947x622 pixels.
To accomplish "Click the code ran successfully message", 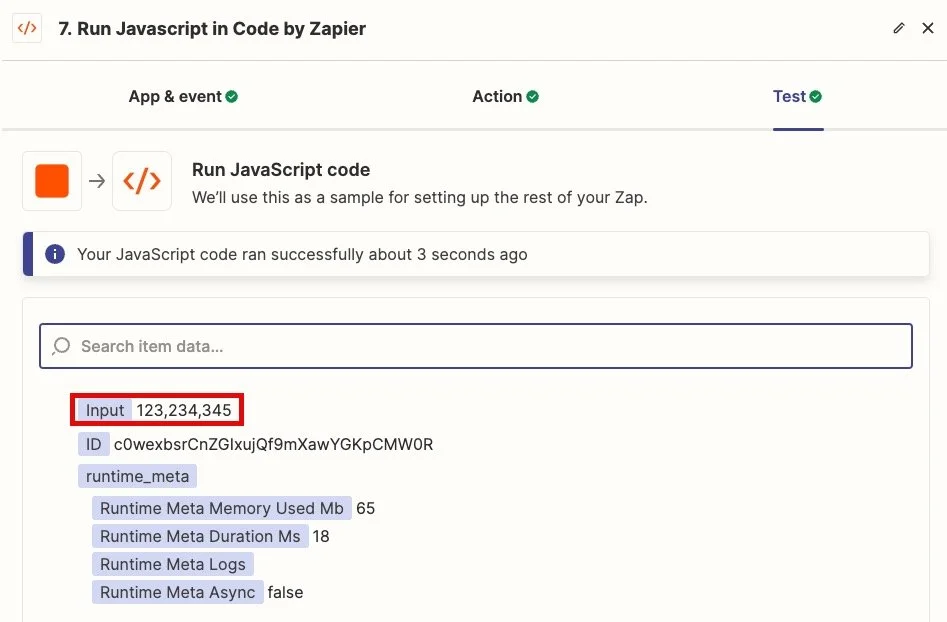I will (x=302, y=254).
